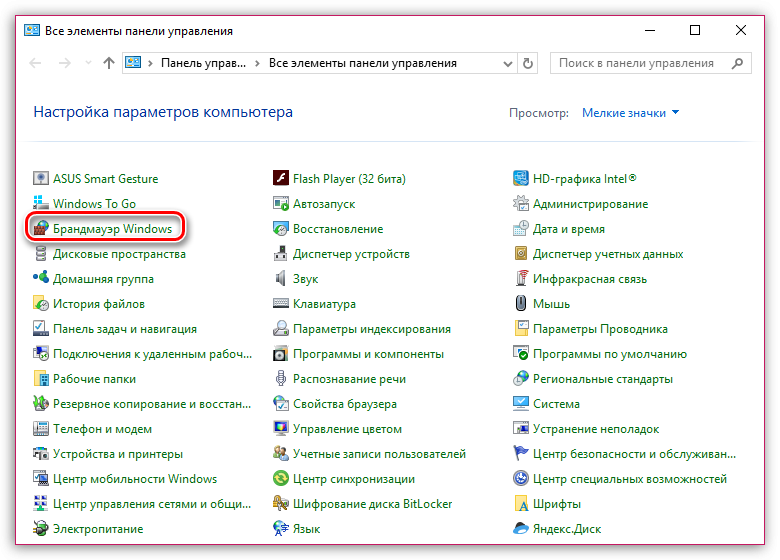780x560 pixels.
Task: Expand the Панель управления breadcrumb arrow
Action: (x=258, y=63)
